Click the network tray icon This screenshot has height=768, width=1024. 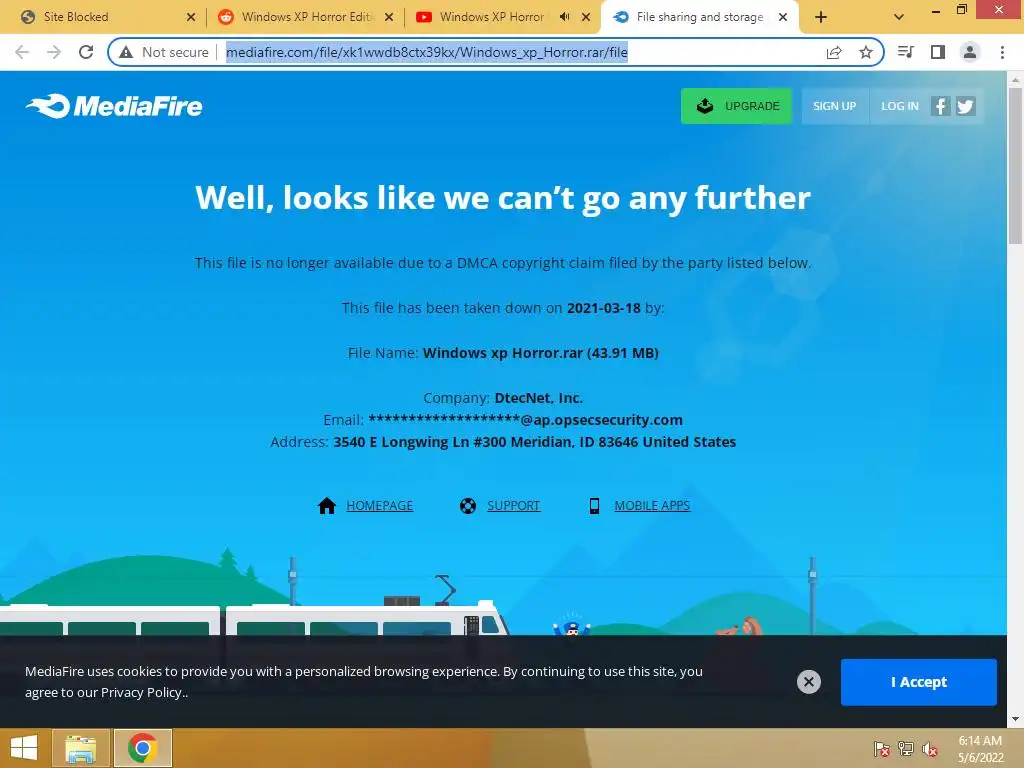[906, 749]
